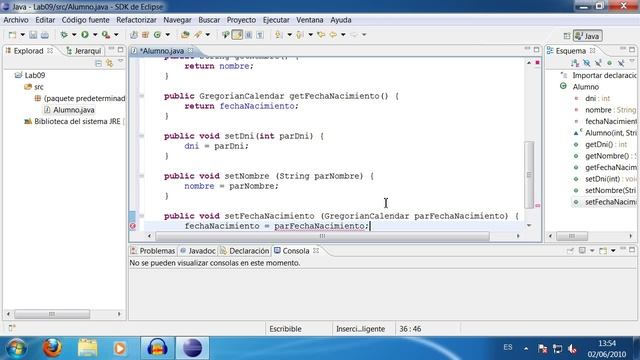640x360 pixels.
Task: Click the Java perspective button
Action: click(x=587, y=36)
